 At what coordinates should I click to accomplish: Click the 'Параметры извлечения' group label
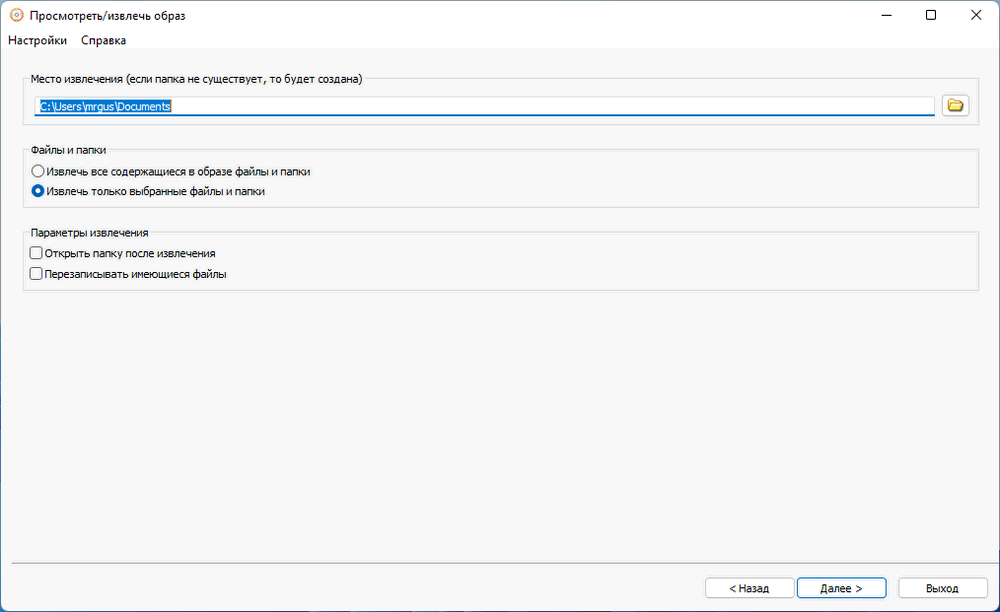pyautogui.click(x=89, y=233)
